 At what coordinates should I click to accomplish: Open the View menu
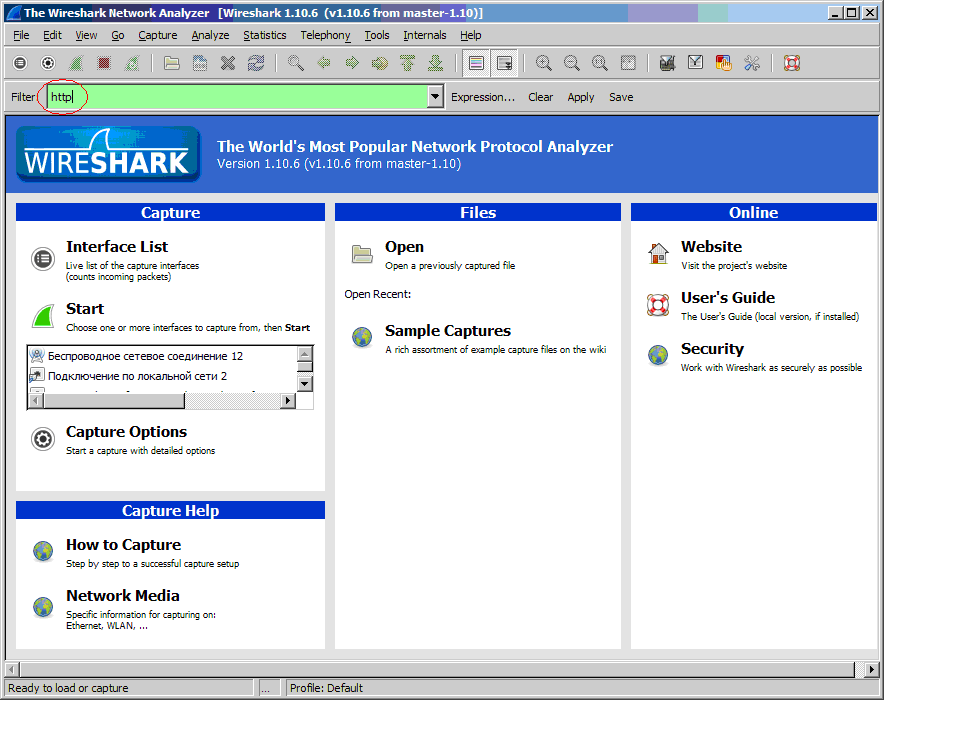(x=86, y=35)
